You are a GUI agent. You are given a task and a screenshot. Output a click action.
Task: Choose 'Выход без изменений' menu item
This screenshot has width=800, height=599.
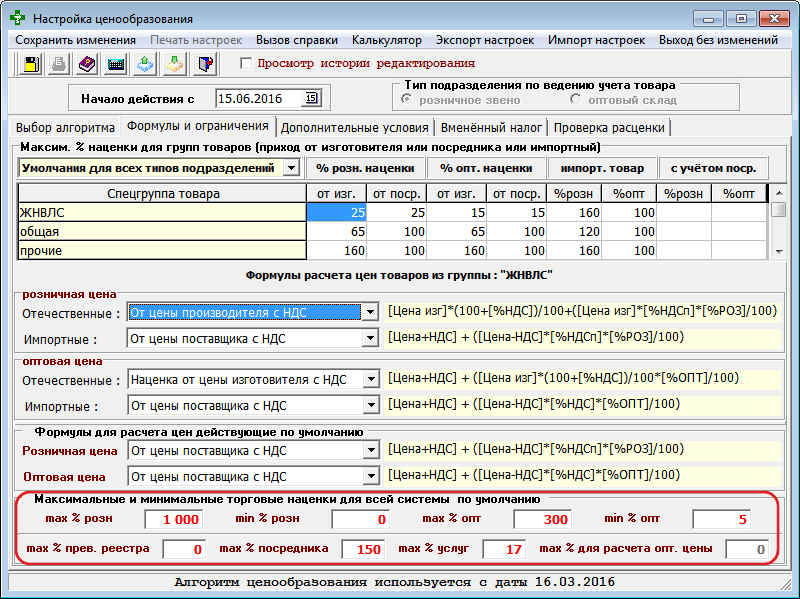pyautogui.click(x=718, y=40)
